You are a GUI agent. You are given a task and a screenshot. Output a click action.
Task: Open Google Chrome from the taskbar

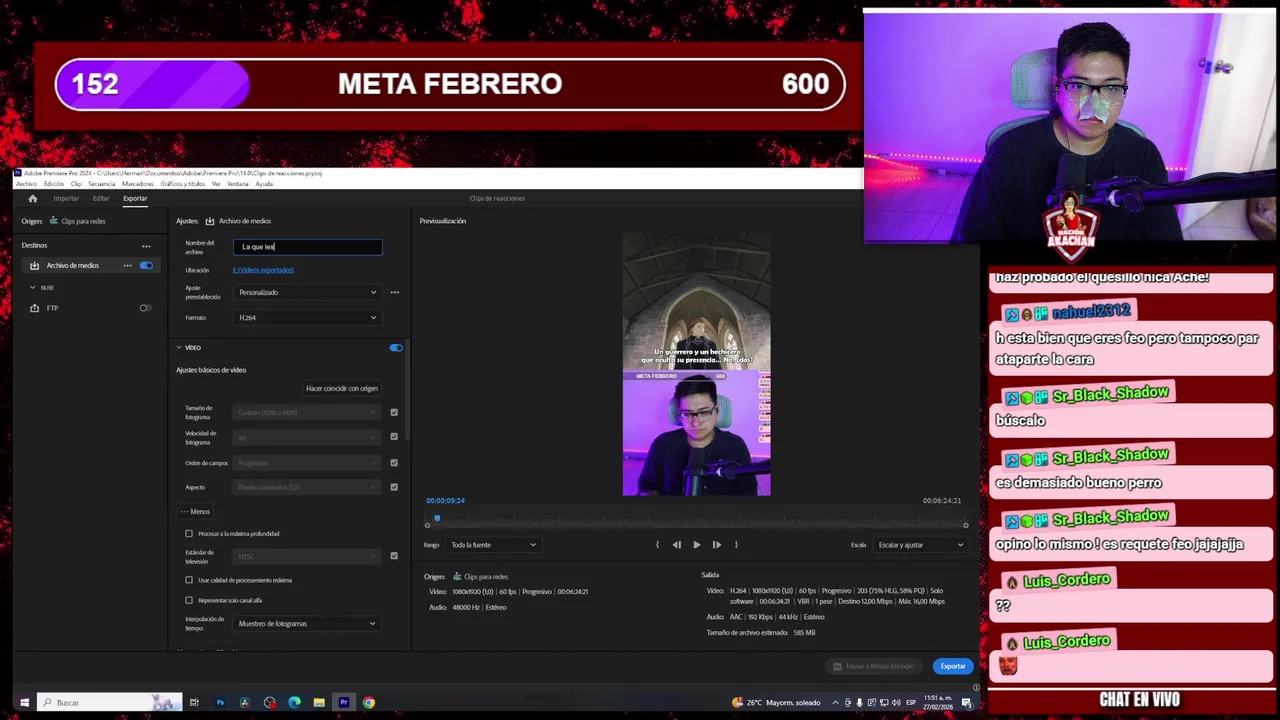pyautogui.click(x=369, y=702)
